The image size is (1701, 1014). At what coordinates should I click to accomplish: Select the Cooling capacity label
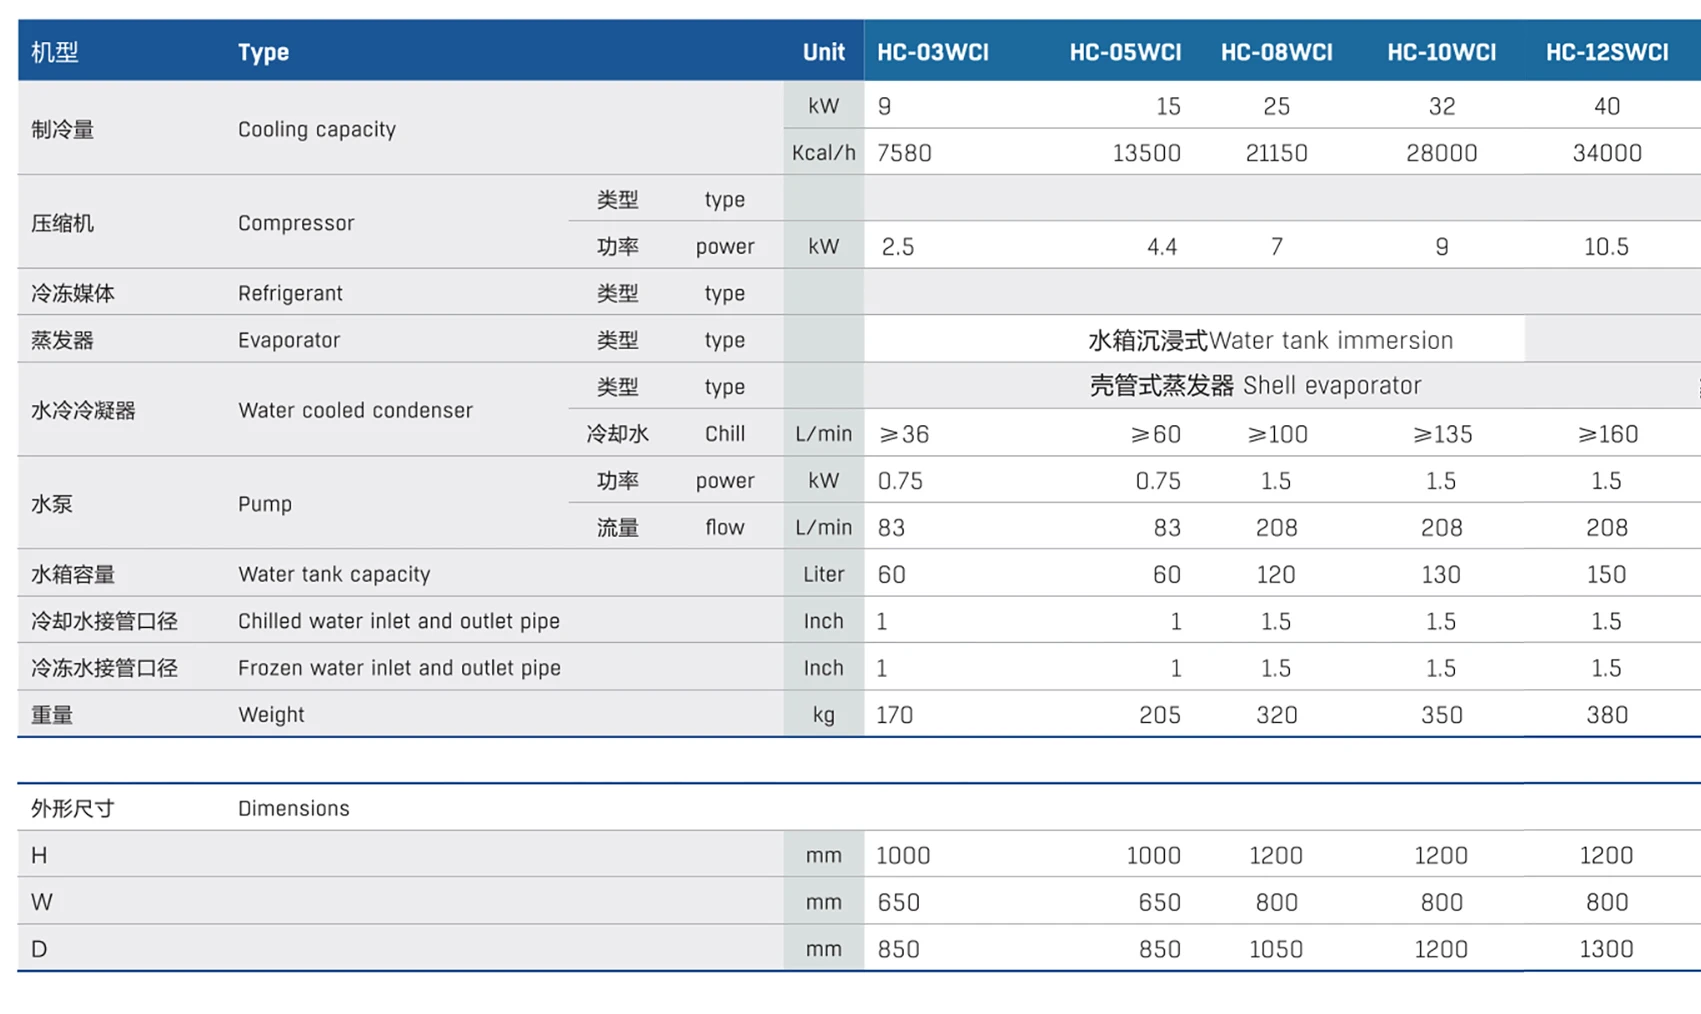(x=317, y=129)
